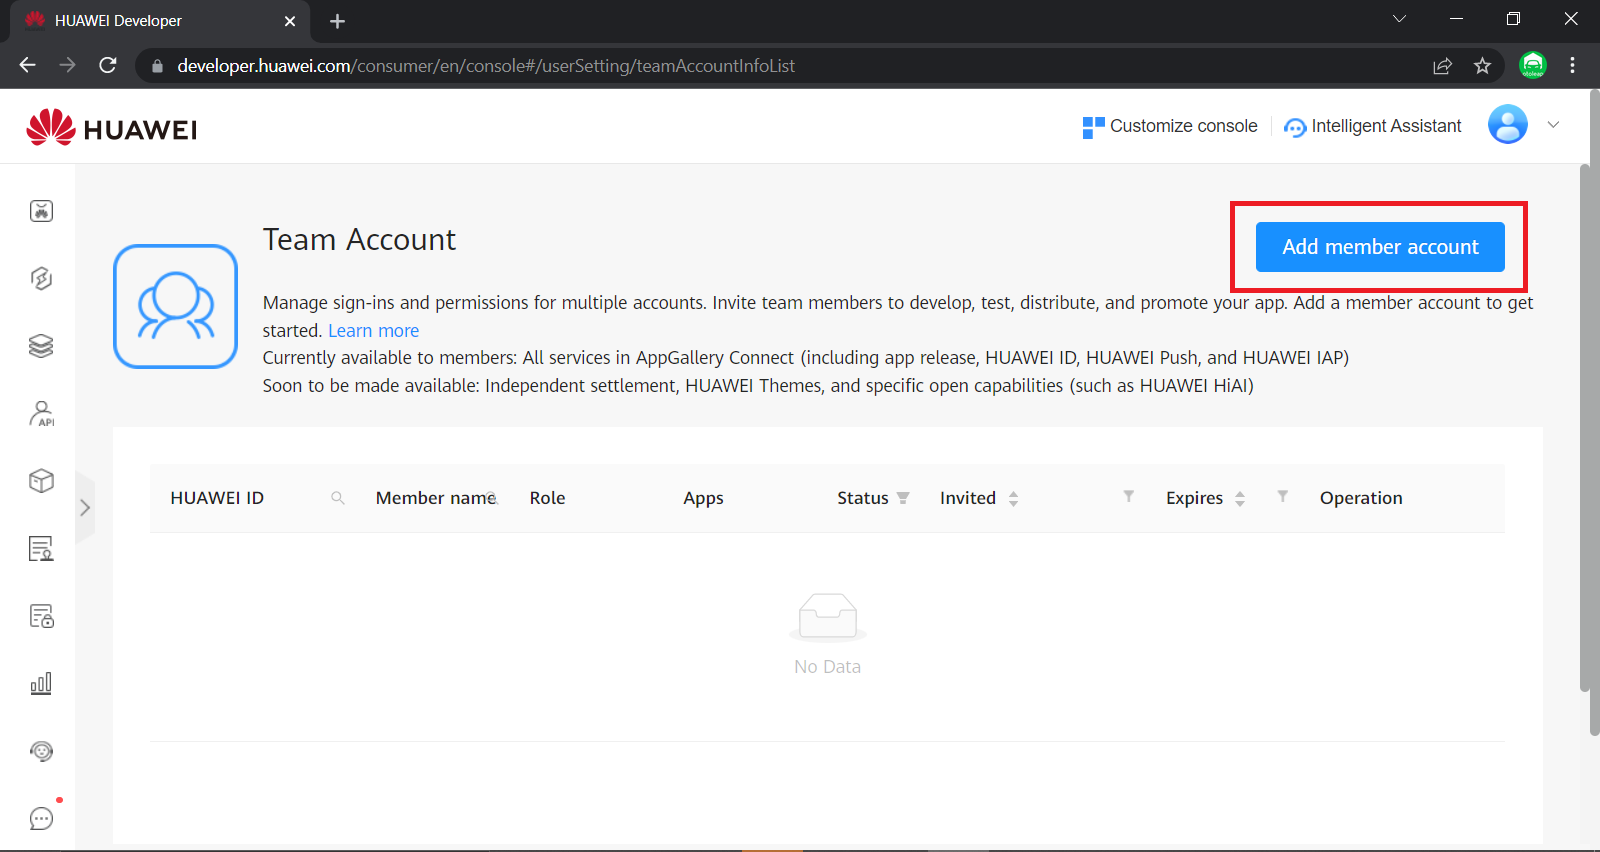Open the green browser extension icon
This screenshot has width=1600, height=852.
[x=1532, y=66]
